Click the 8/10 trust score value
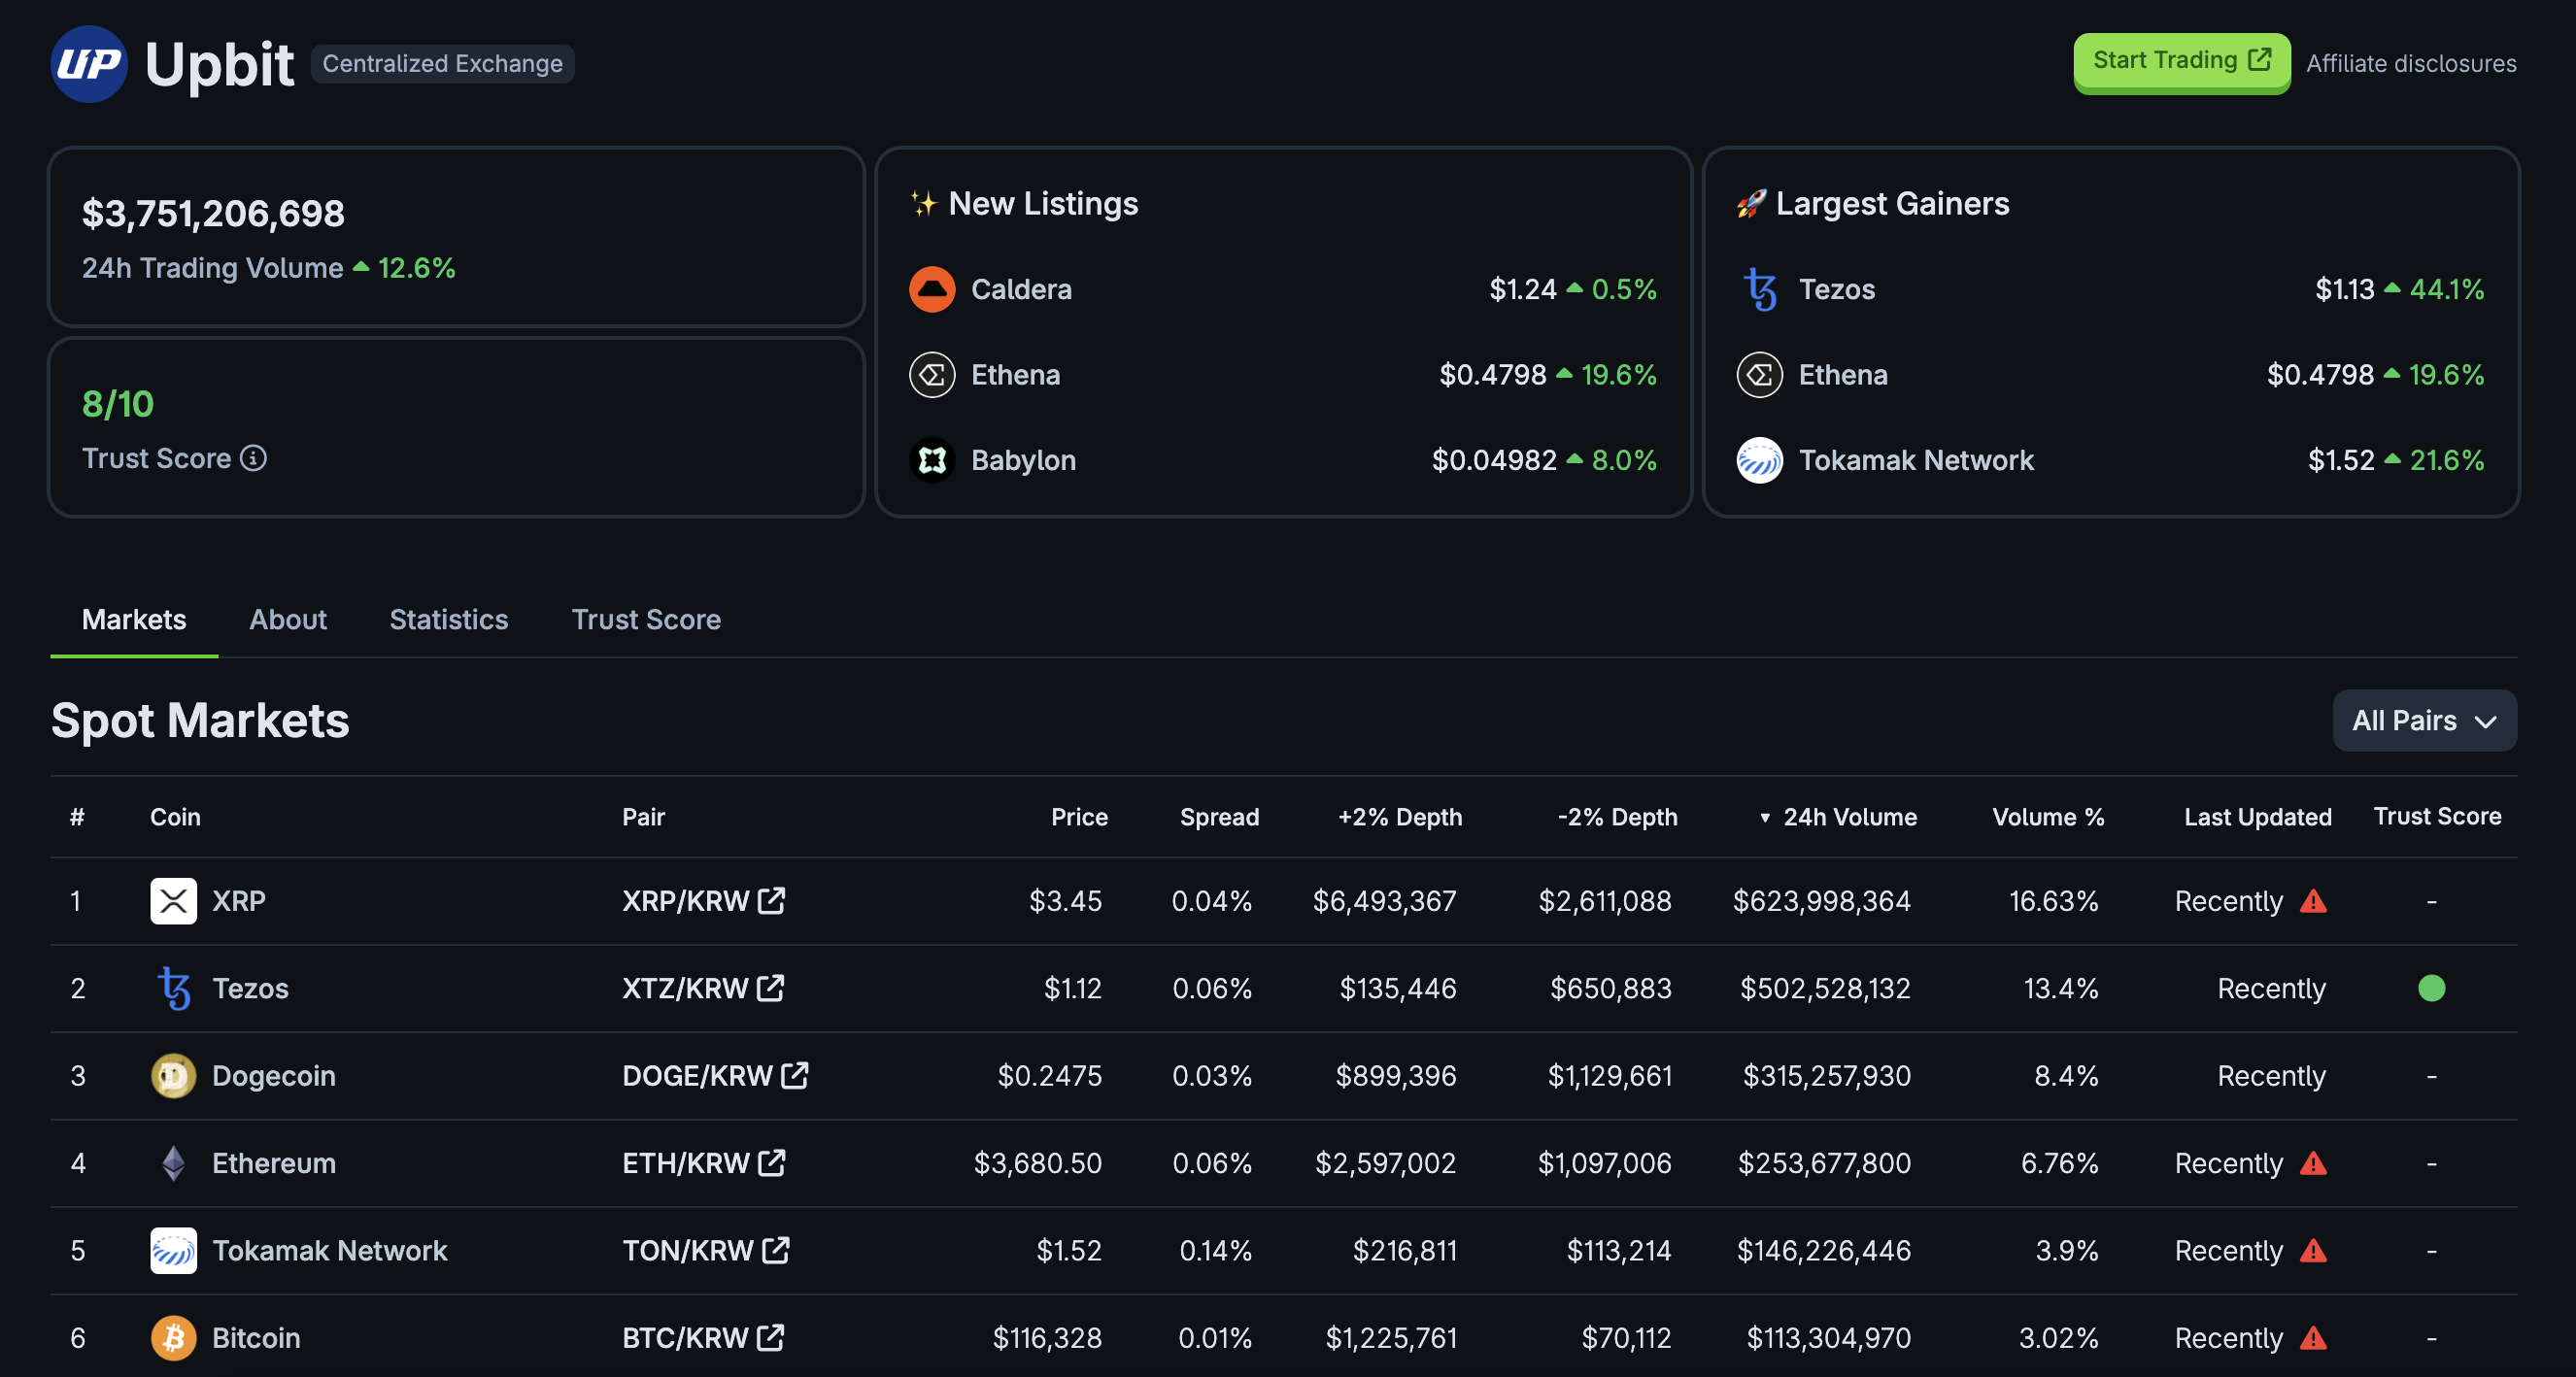The height and width of the screenshot is (1377, 2576). click(118, 404)
